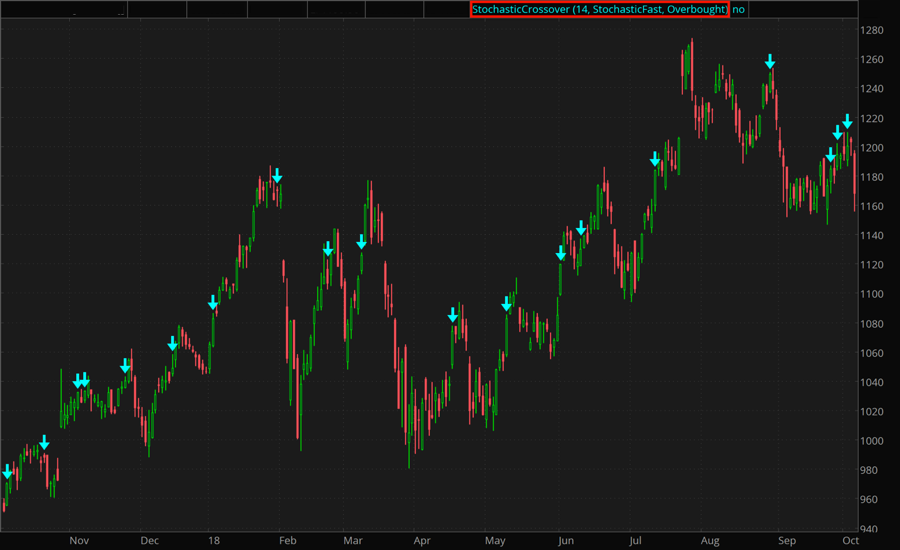Click the first signal arrow at far left
The height and width of the screenshot is (550, 900).
8,471
